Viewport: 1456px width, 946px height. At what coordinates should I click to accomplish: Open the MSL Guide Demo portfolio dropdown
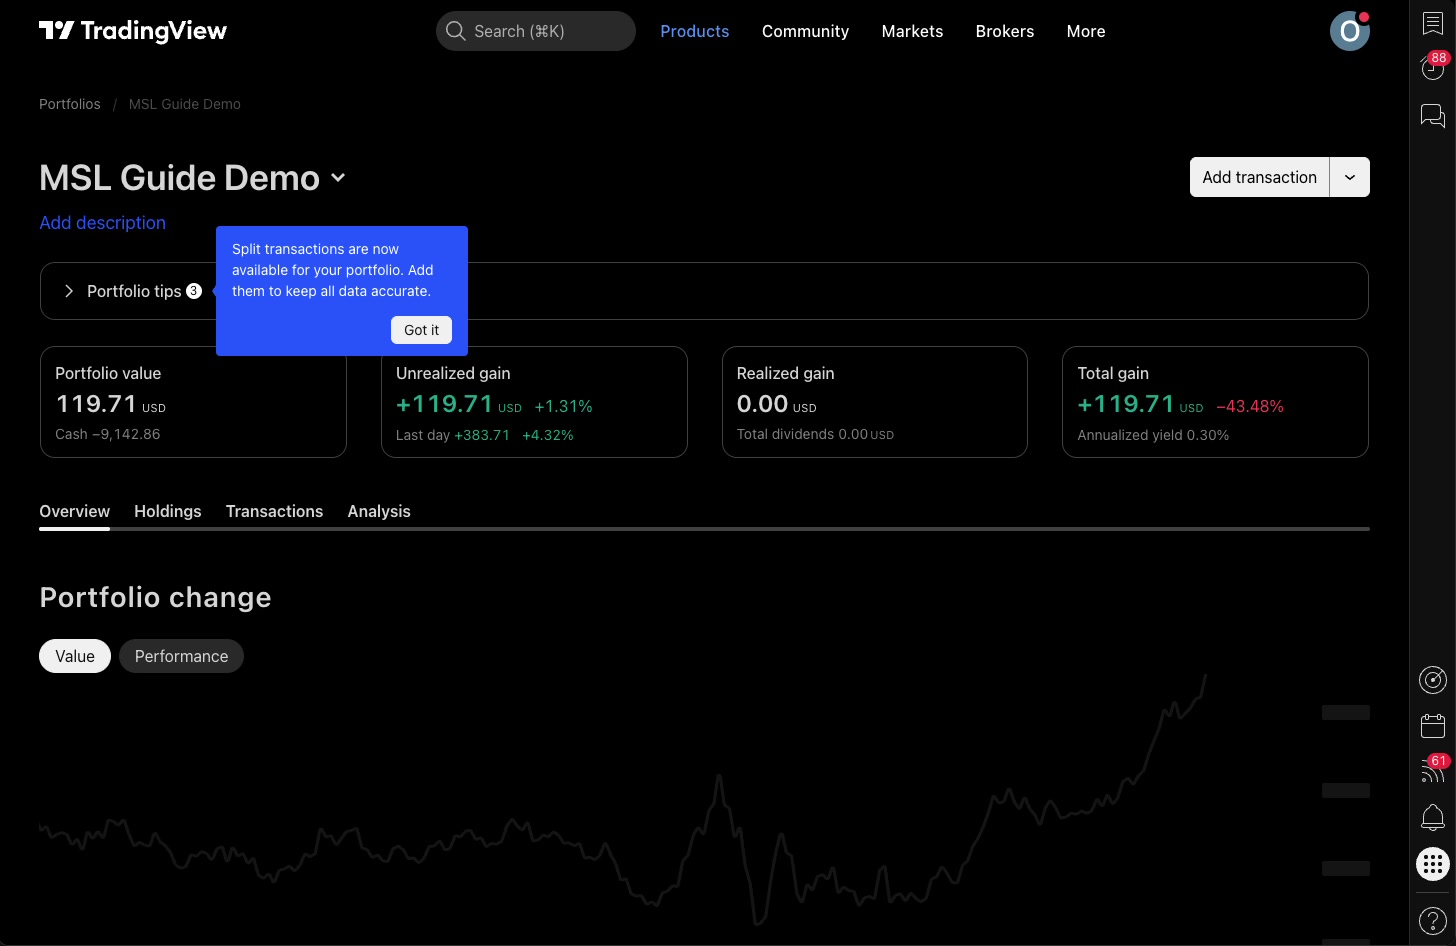[x=338, y=177]
